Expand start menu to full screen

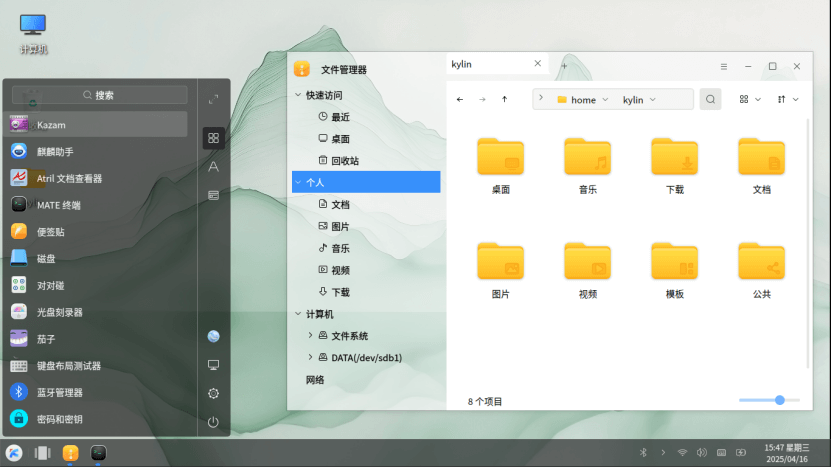(213, 99)
